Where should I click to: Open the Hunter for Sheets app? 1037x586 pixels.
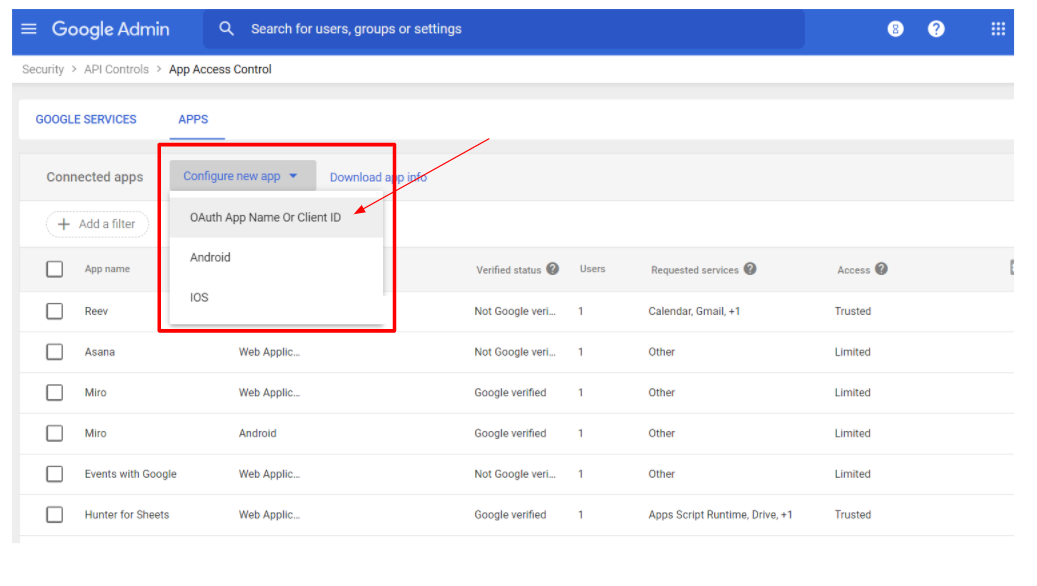(x=127, y=515)
